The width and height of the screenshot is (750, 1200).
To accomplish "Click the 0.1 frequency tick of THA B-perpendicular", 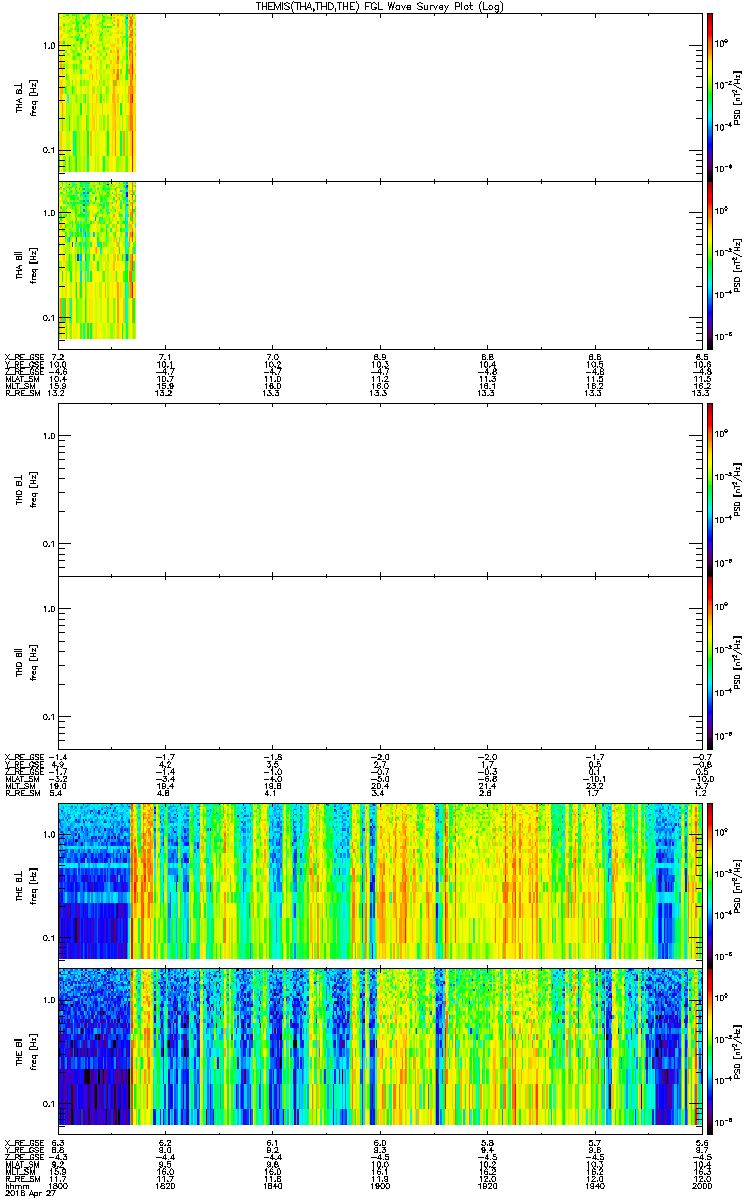I will [x=49, y=150].
